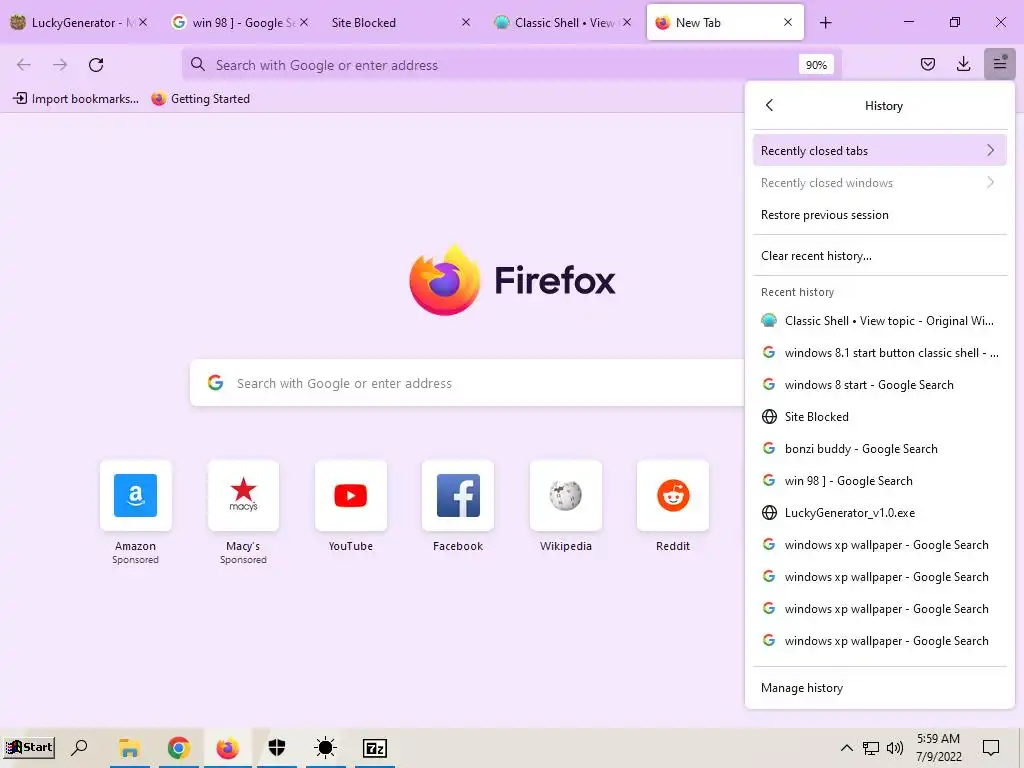Click the network icon in system tray
The image size is (1024, 768).
871,748
